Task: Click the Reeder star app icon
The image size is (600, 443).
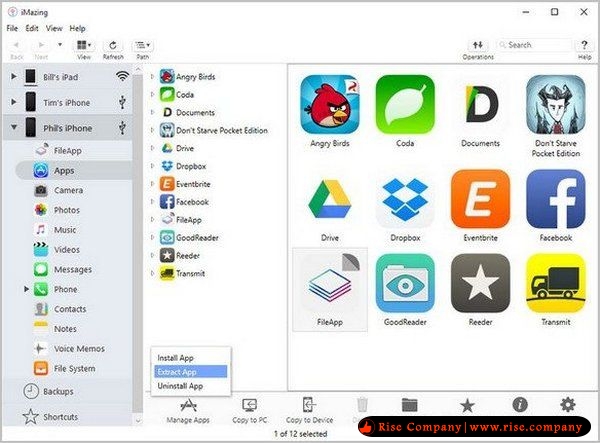Action: (481, 283)
